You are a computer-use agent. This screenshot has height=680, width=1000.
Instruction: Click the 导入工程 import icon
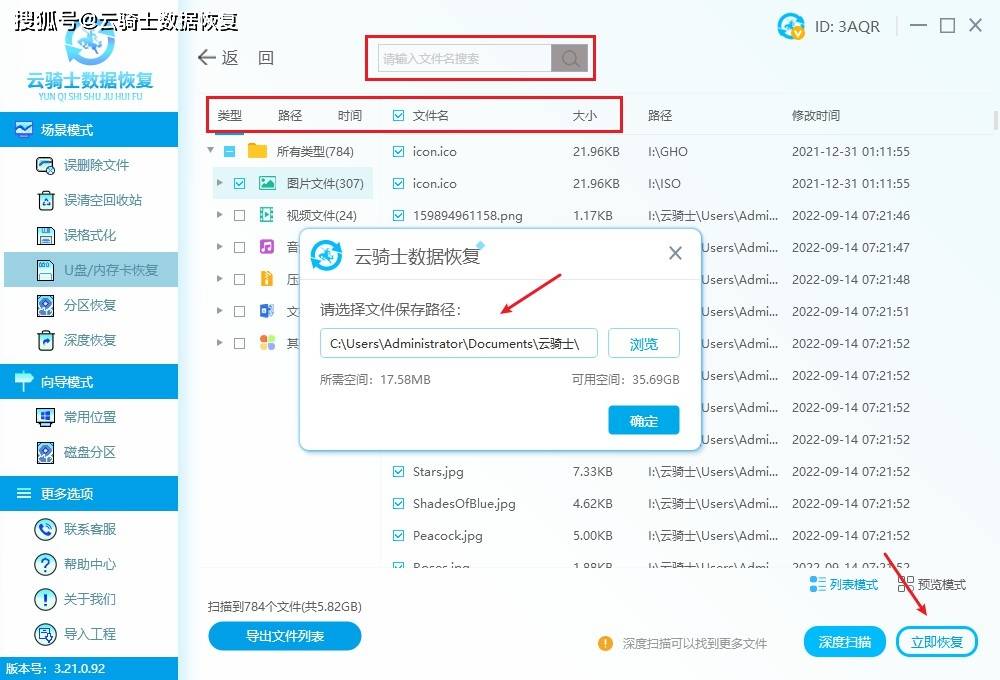[45, 635]
